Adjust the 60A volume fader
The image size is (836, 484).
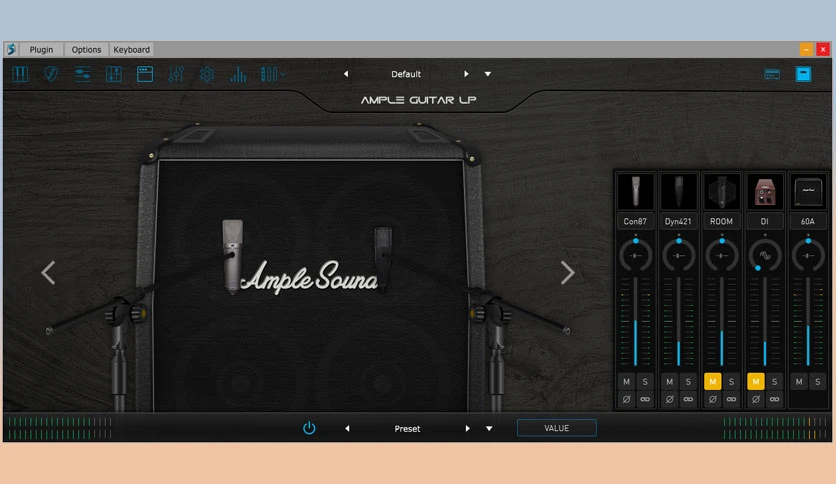(808, 321)
